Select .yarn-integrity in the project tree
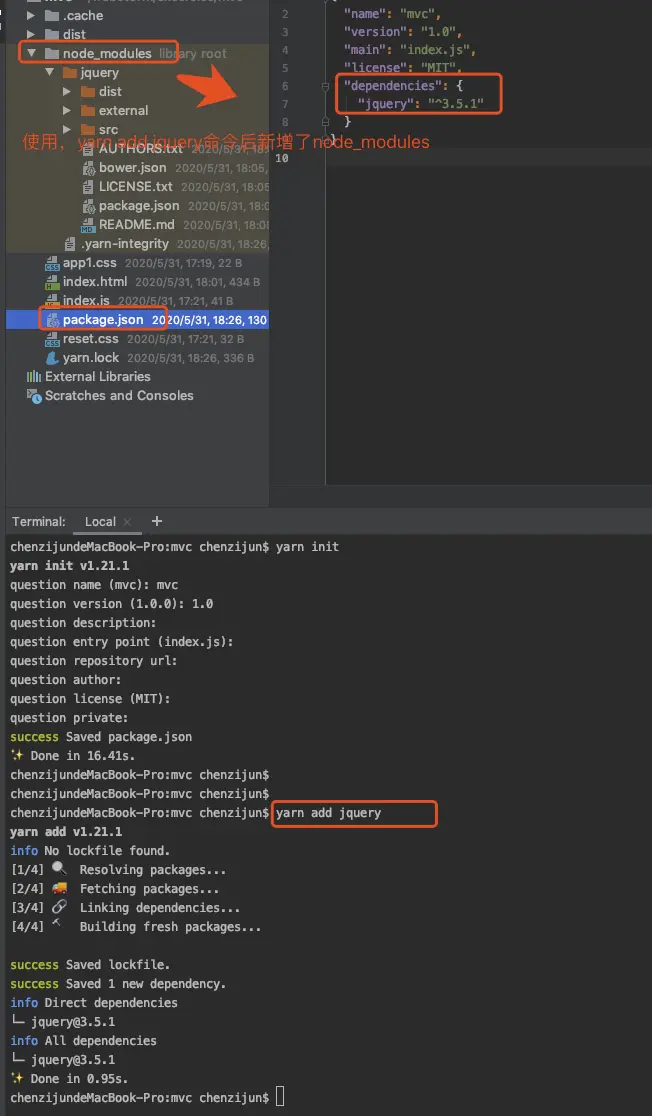652x1116 pixels. point(125,244)
